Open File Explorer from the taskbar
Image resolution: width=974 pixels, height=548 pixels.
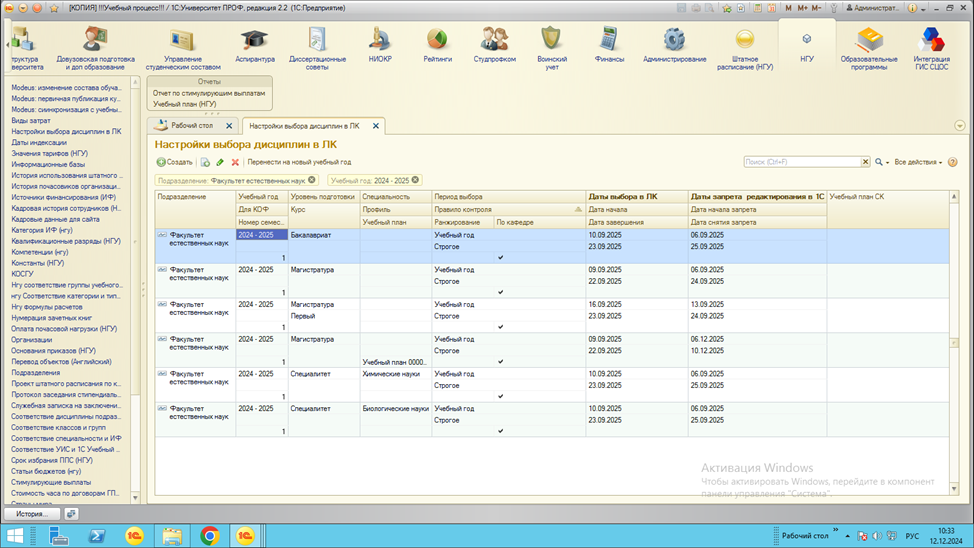tap(172, 536)
